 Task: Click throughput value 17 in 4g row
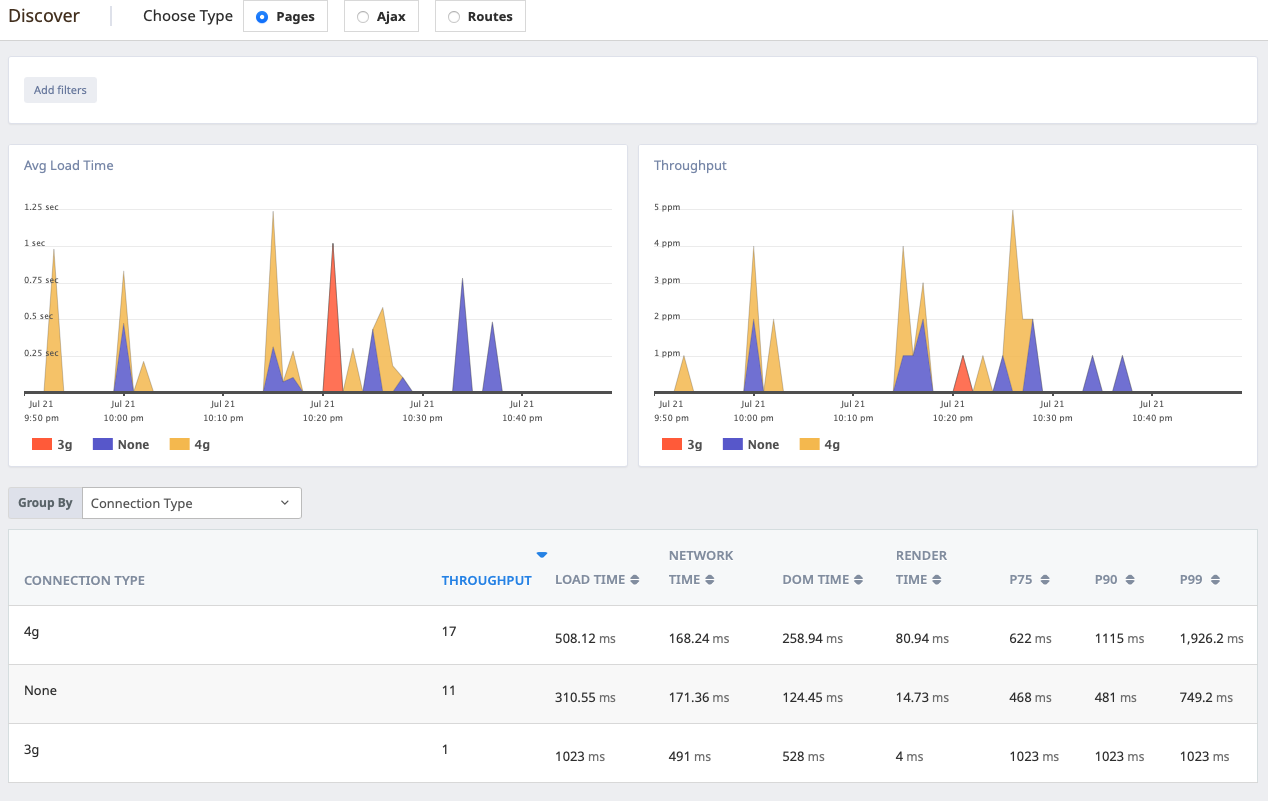[x=449, y=632]
